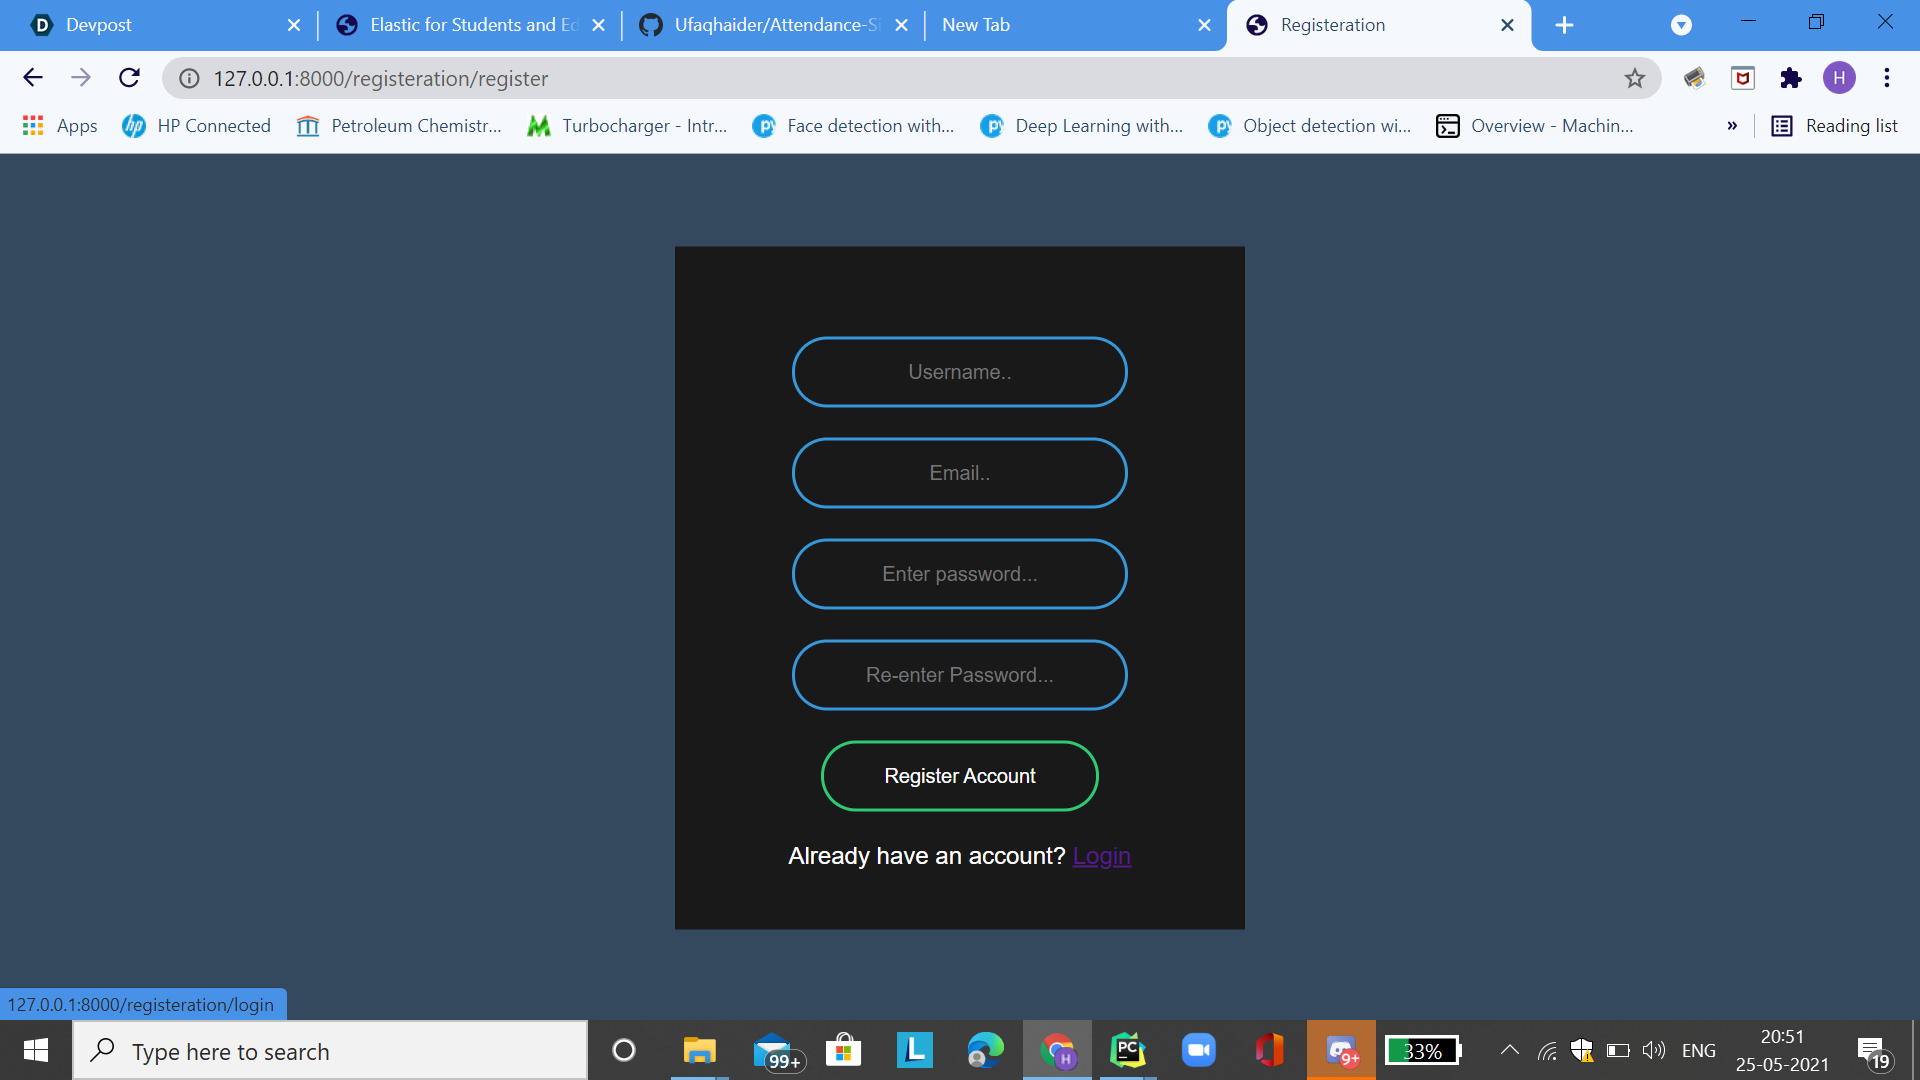Open the tab search dropdown arrow

click(1681, 25)
